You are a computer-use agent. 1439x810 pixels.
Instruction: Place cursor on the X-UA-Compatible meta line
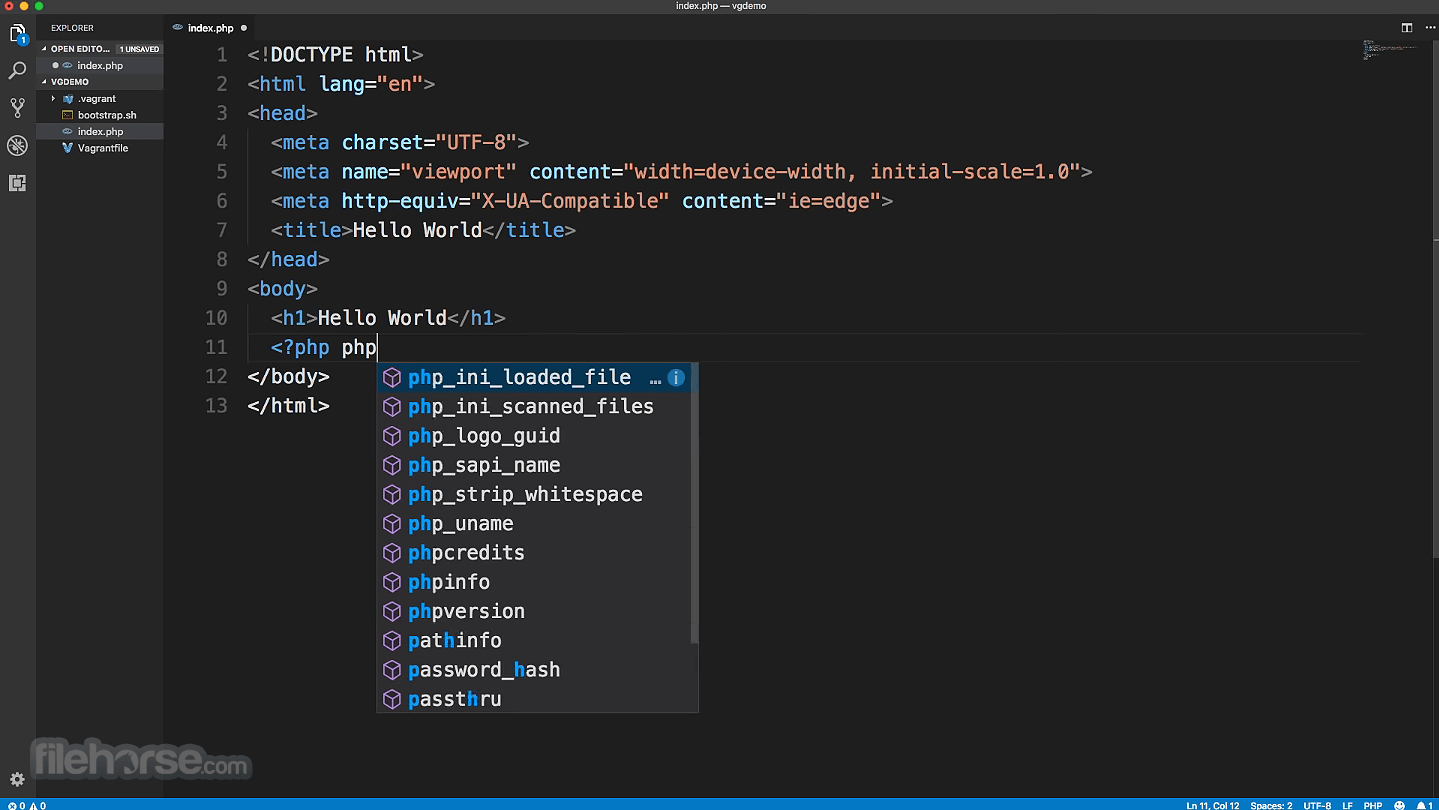tap(581, 201)
